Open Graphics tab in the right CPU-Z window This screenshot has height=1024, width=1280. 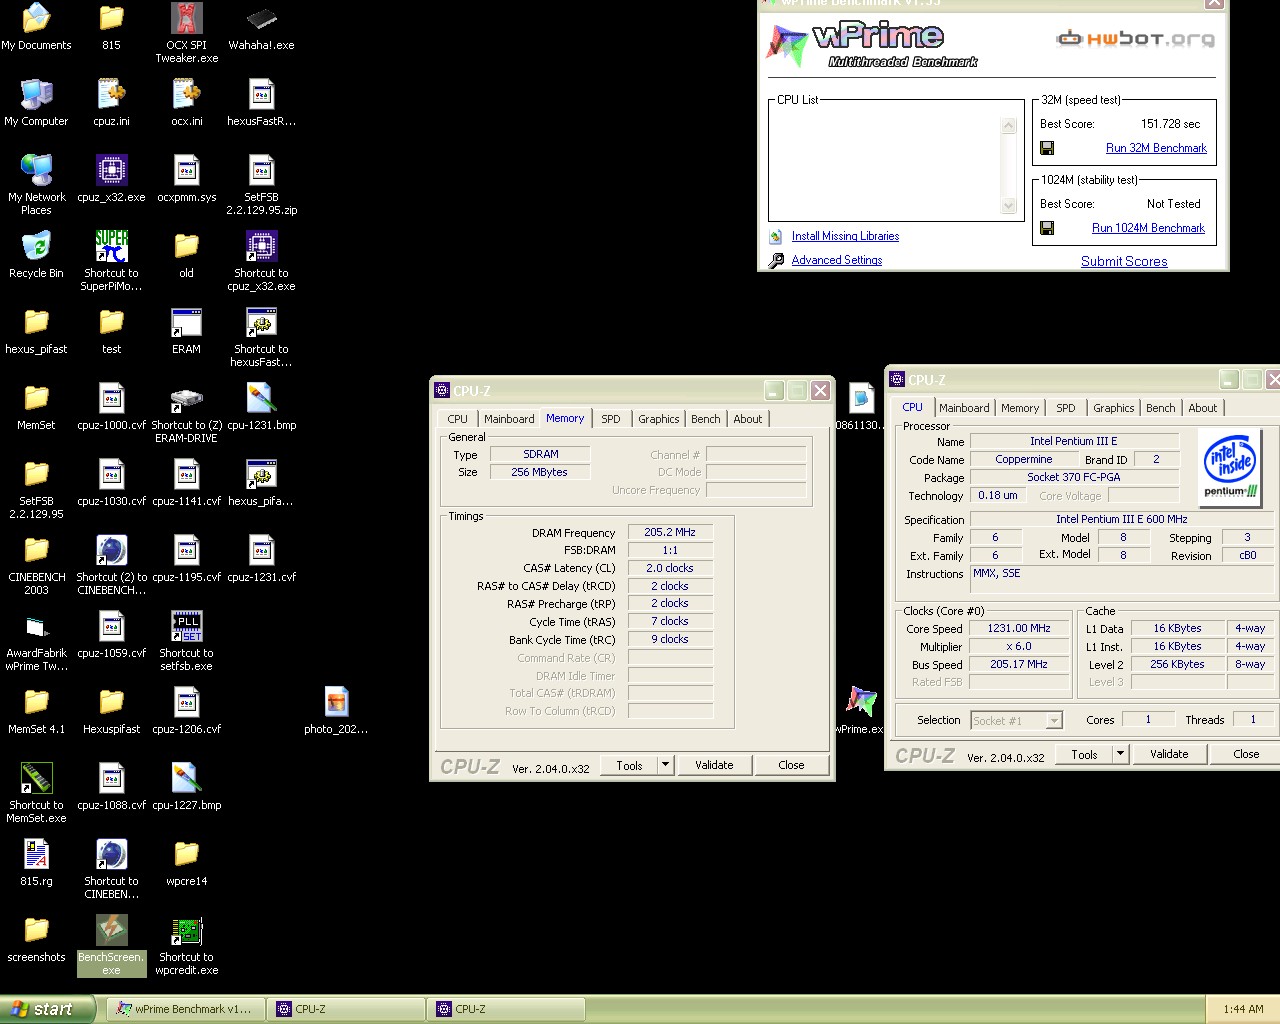click(x=1113, y=408)
